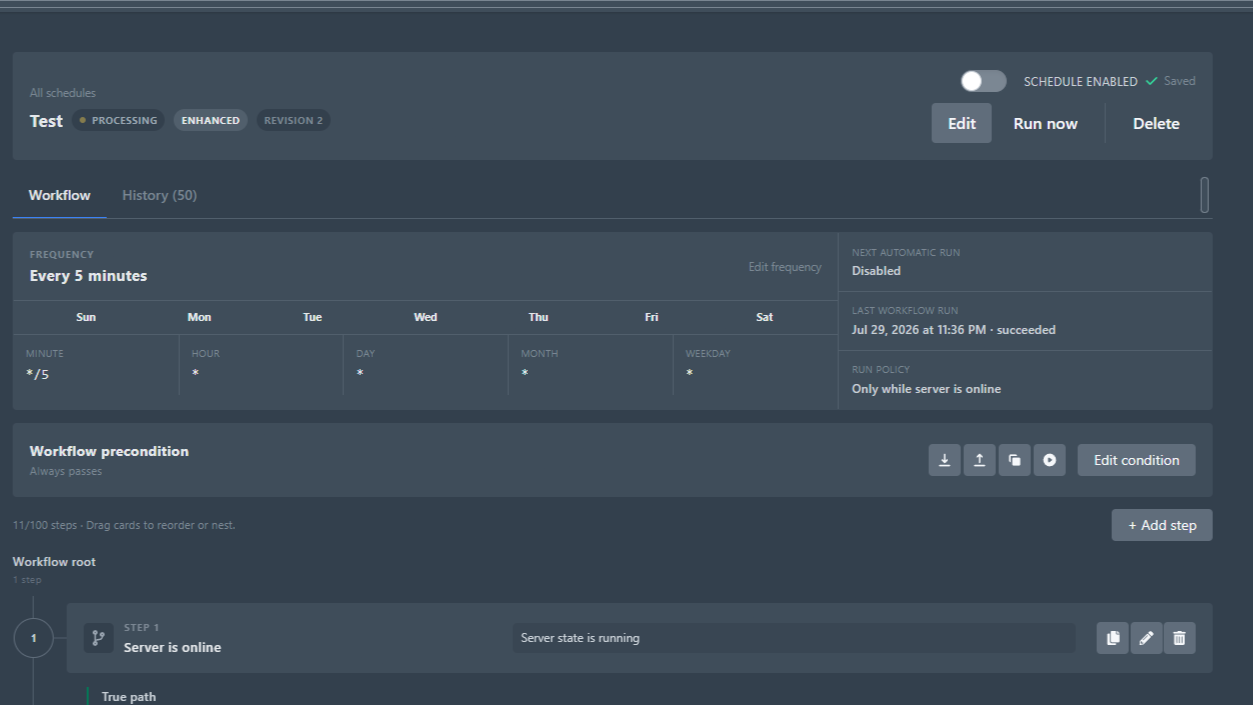1253x705 pixels.
Task: Test-run the workflow precondition play icon
Action: click(x=1049, y=460)
